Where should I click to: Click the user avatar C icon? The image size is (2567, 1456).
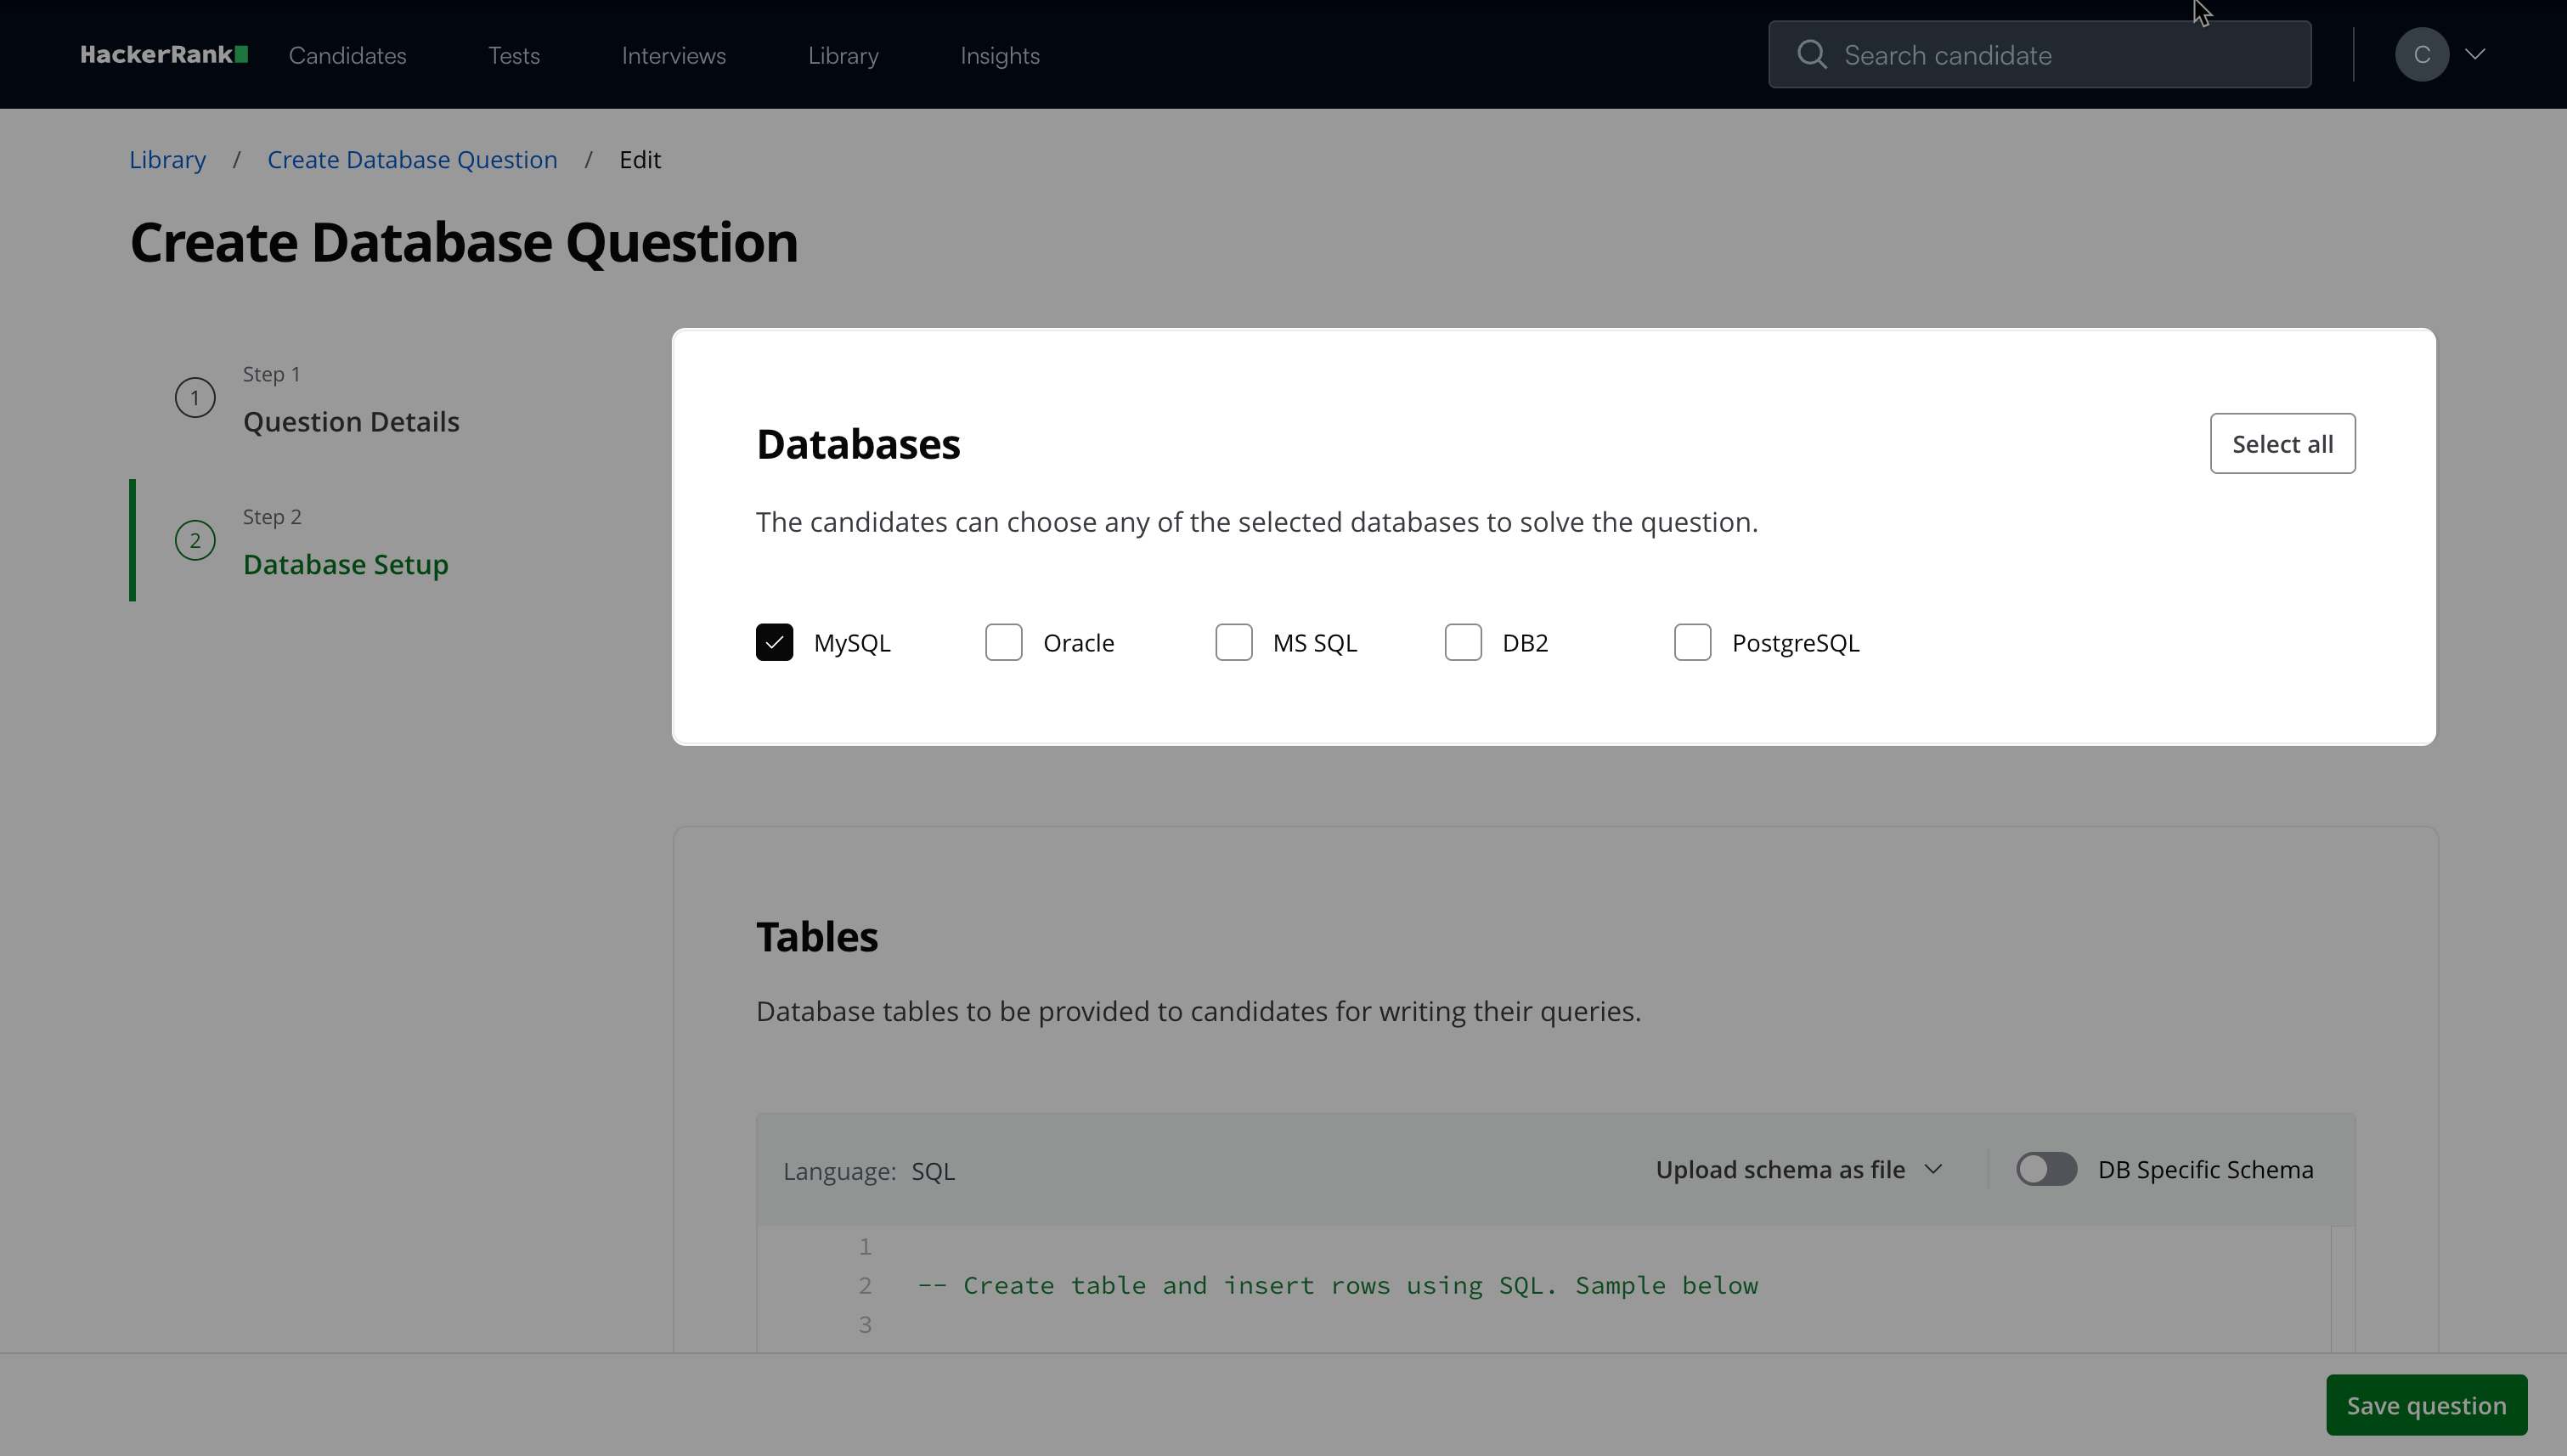tap(2421, 54)
